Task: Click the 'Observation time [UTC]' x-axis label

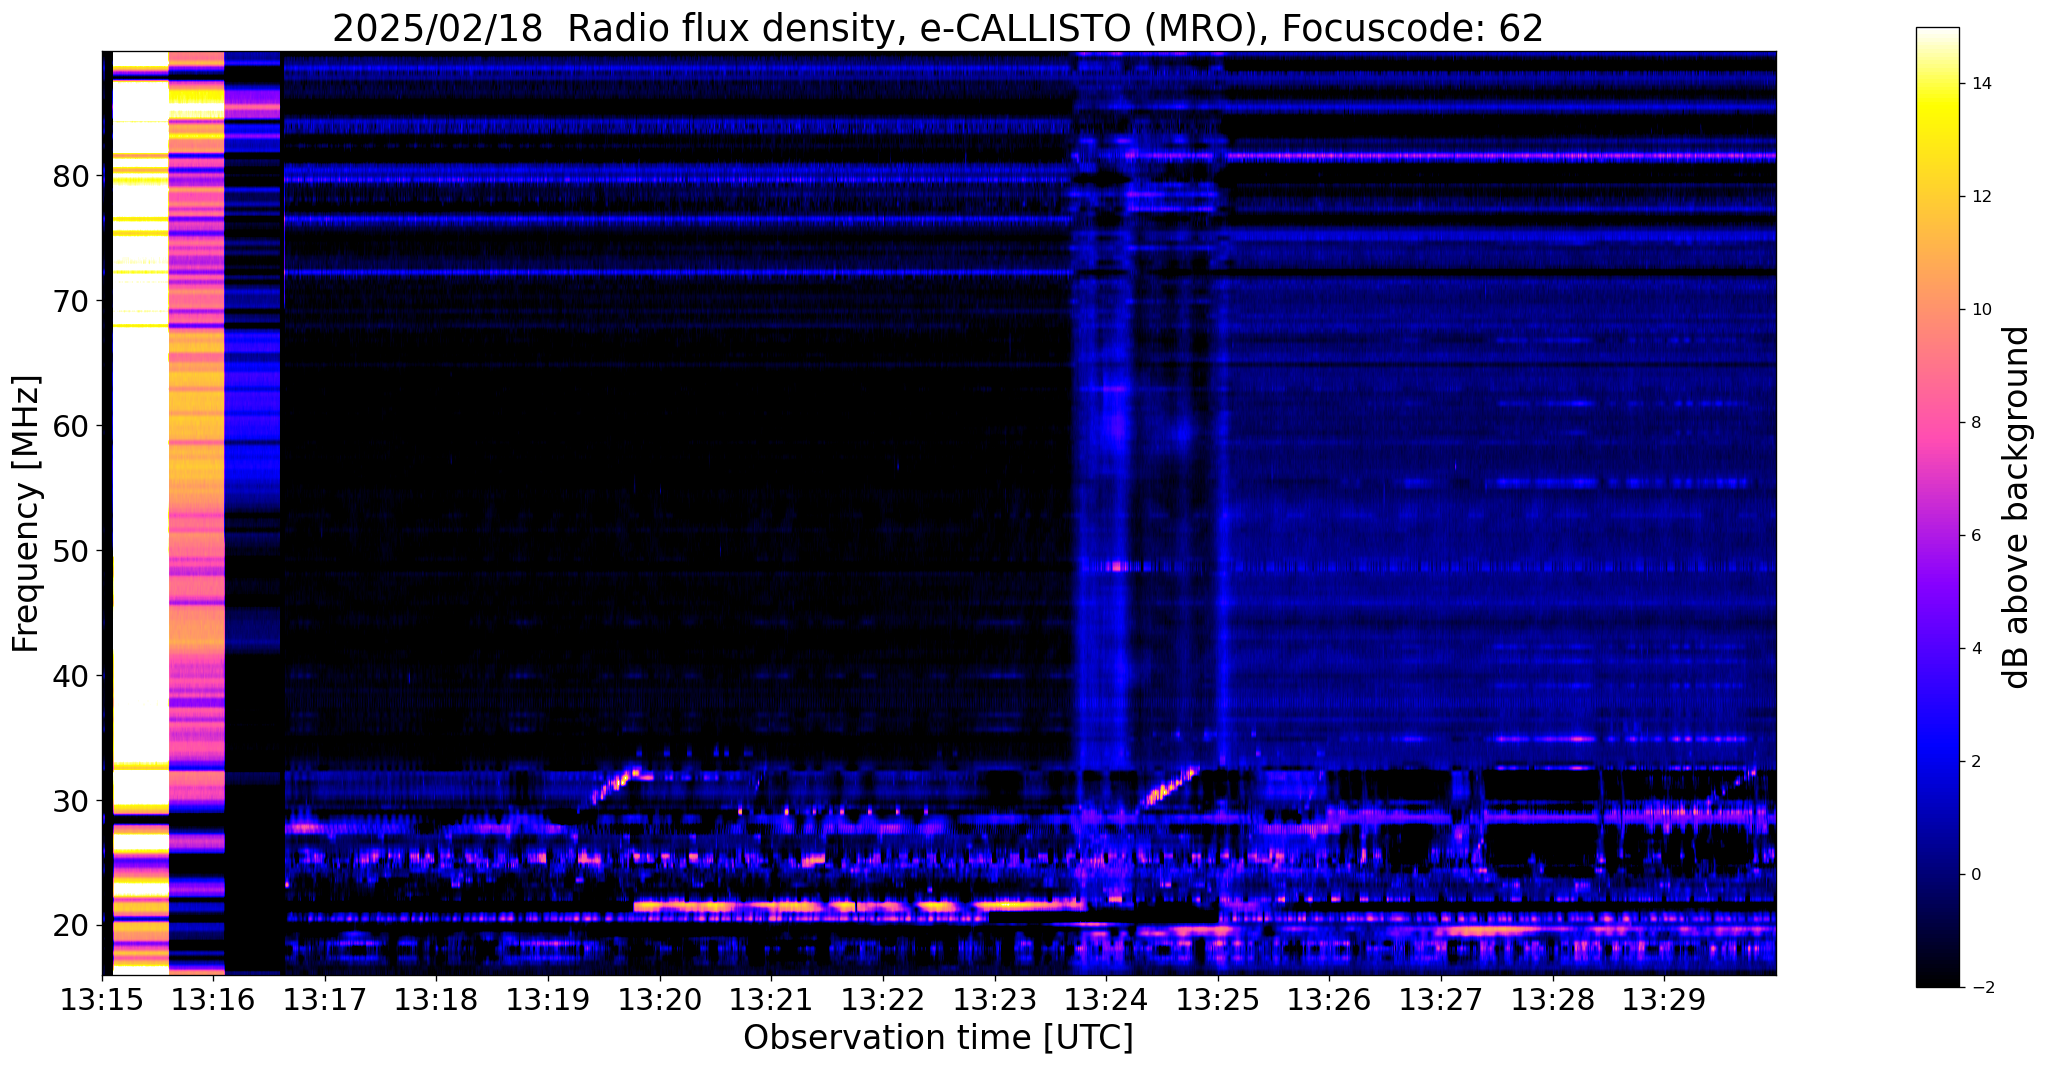Action: 938,1038
